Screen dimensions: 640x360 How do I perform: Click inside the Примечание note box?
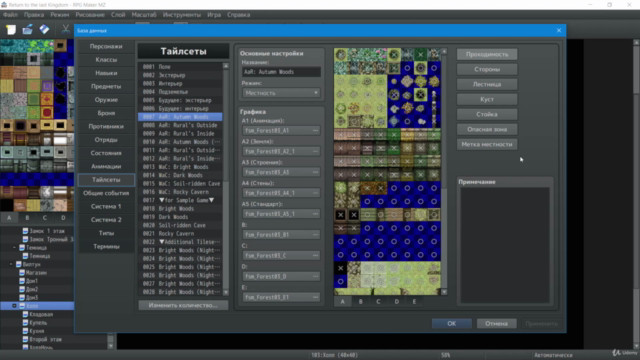click(x=504, y=245)
